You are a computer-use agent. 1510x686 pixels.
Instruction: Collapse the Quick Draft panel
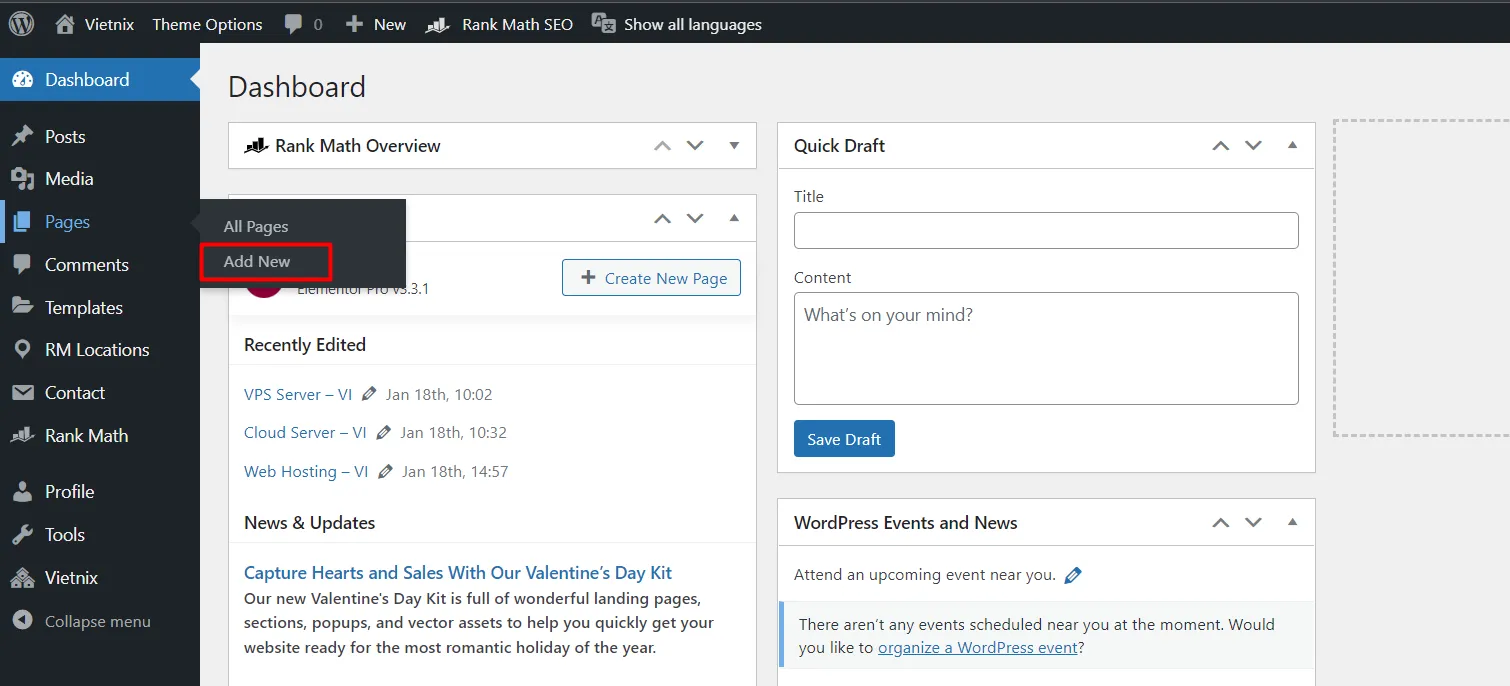(x=1291, y=145)
